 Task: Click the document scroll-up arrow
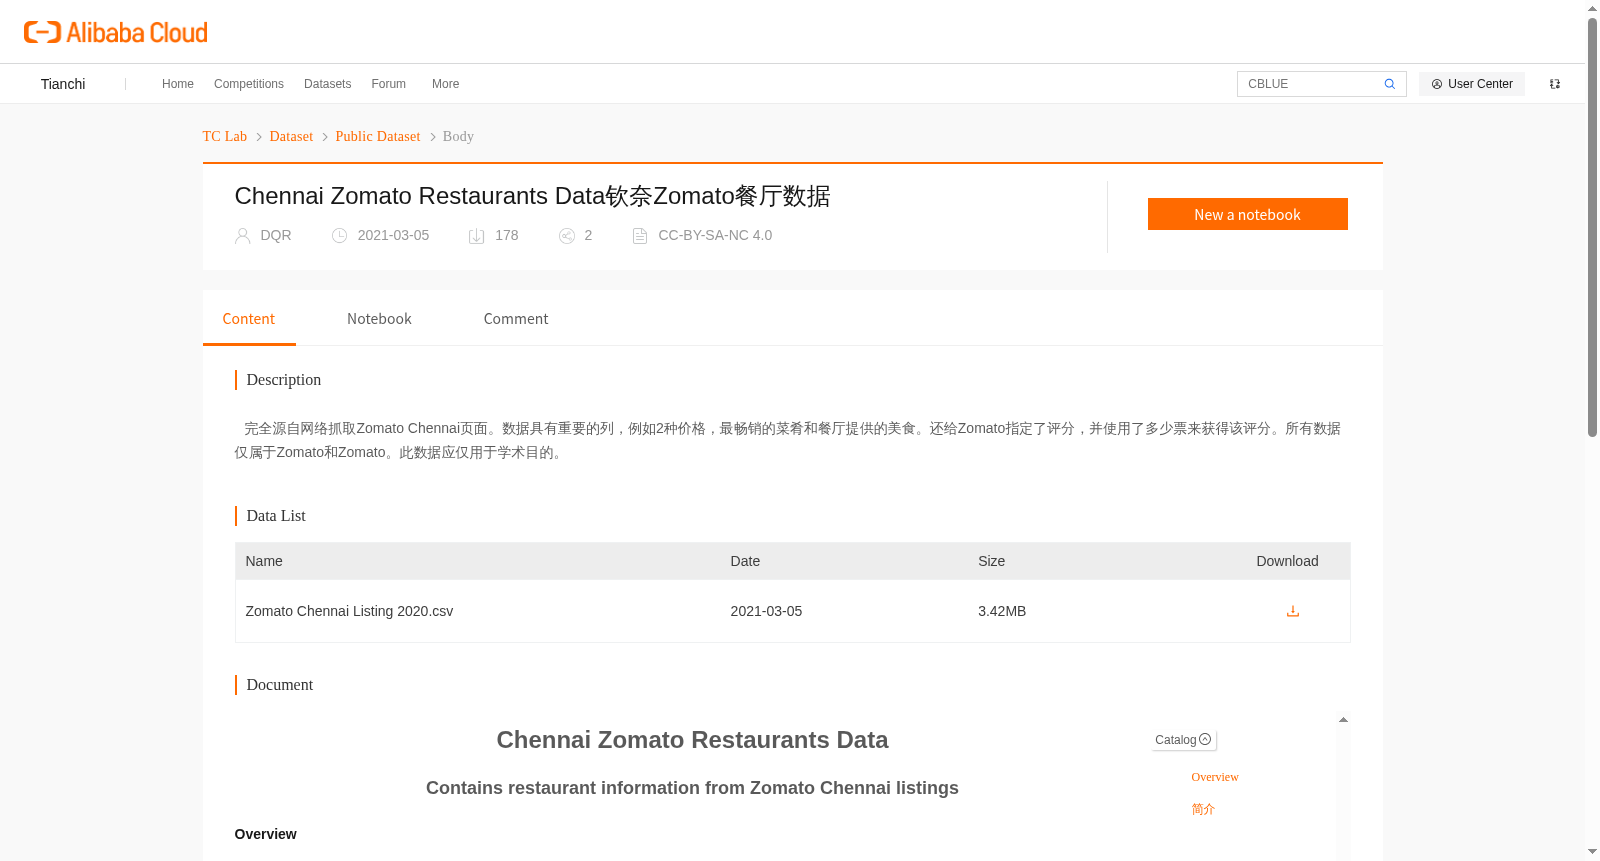(1343, 720)
